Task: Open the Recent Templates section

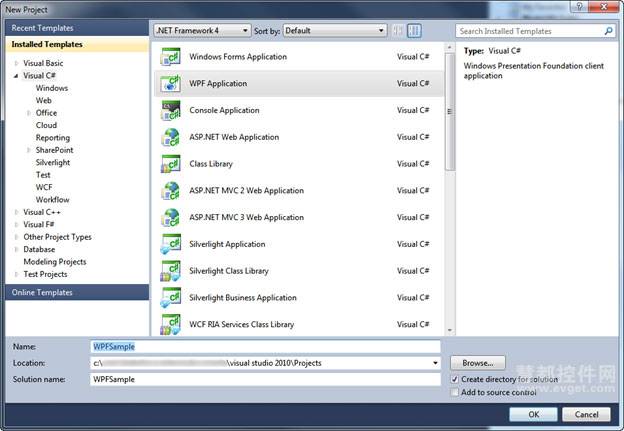Action: pyautogui.click(x=77, y=28)
